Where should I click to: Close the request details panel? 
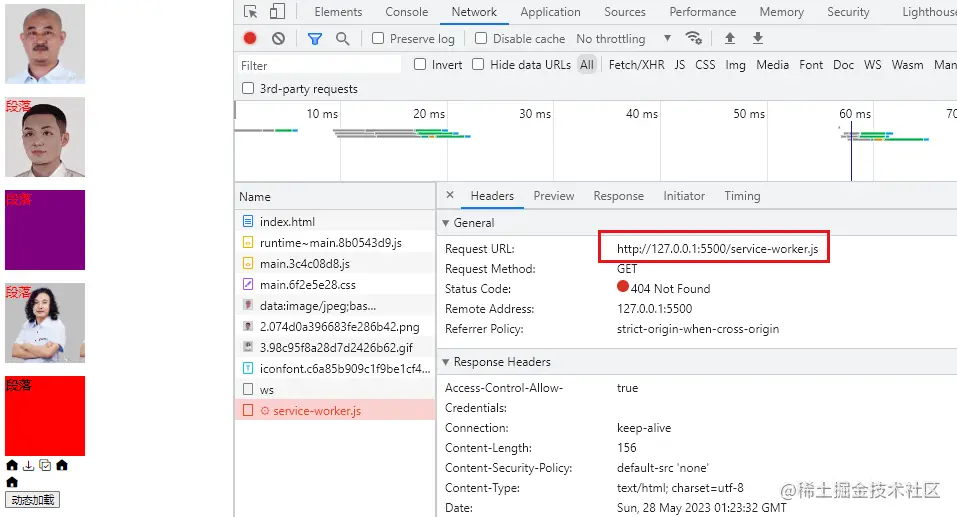click(x=450, y=195)
